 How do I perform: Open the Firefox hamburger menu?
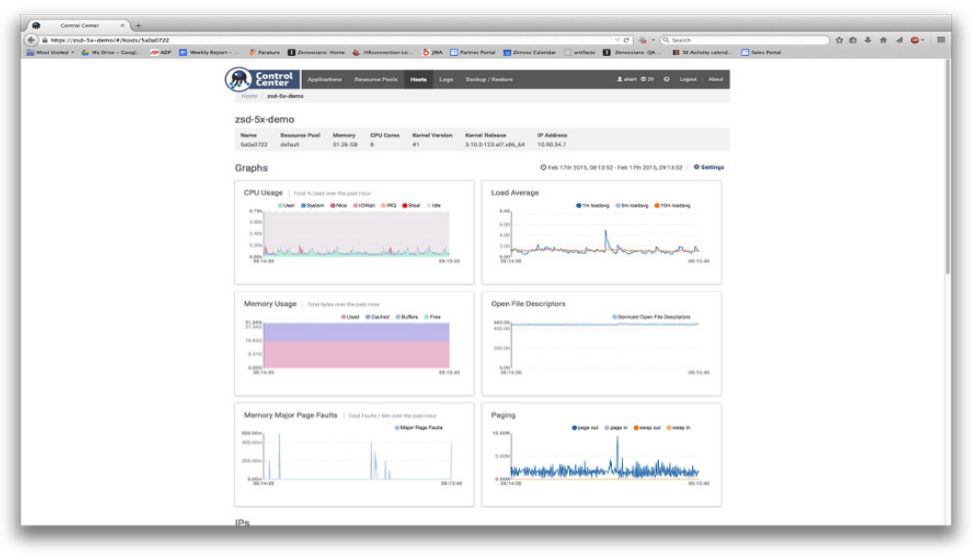(941, 40)
